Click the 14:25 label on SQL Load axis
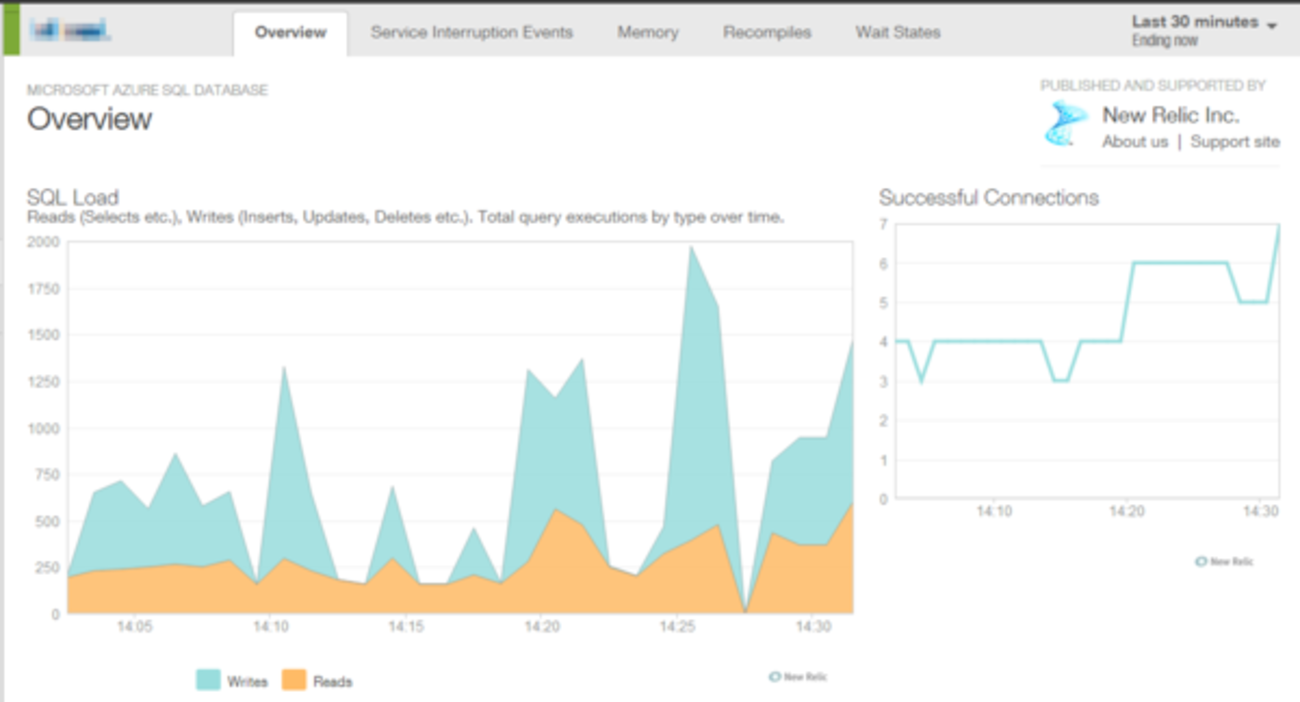 [678, 628]
